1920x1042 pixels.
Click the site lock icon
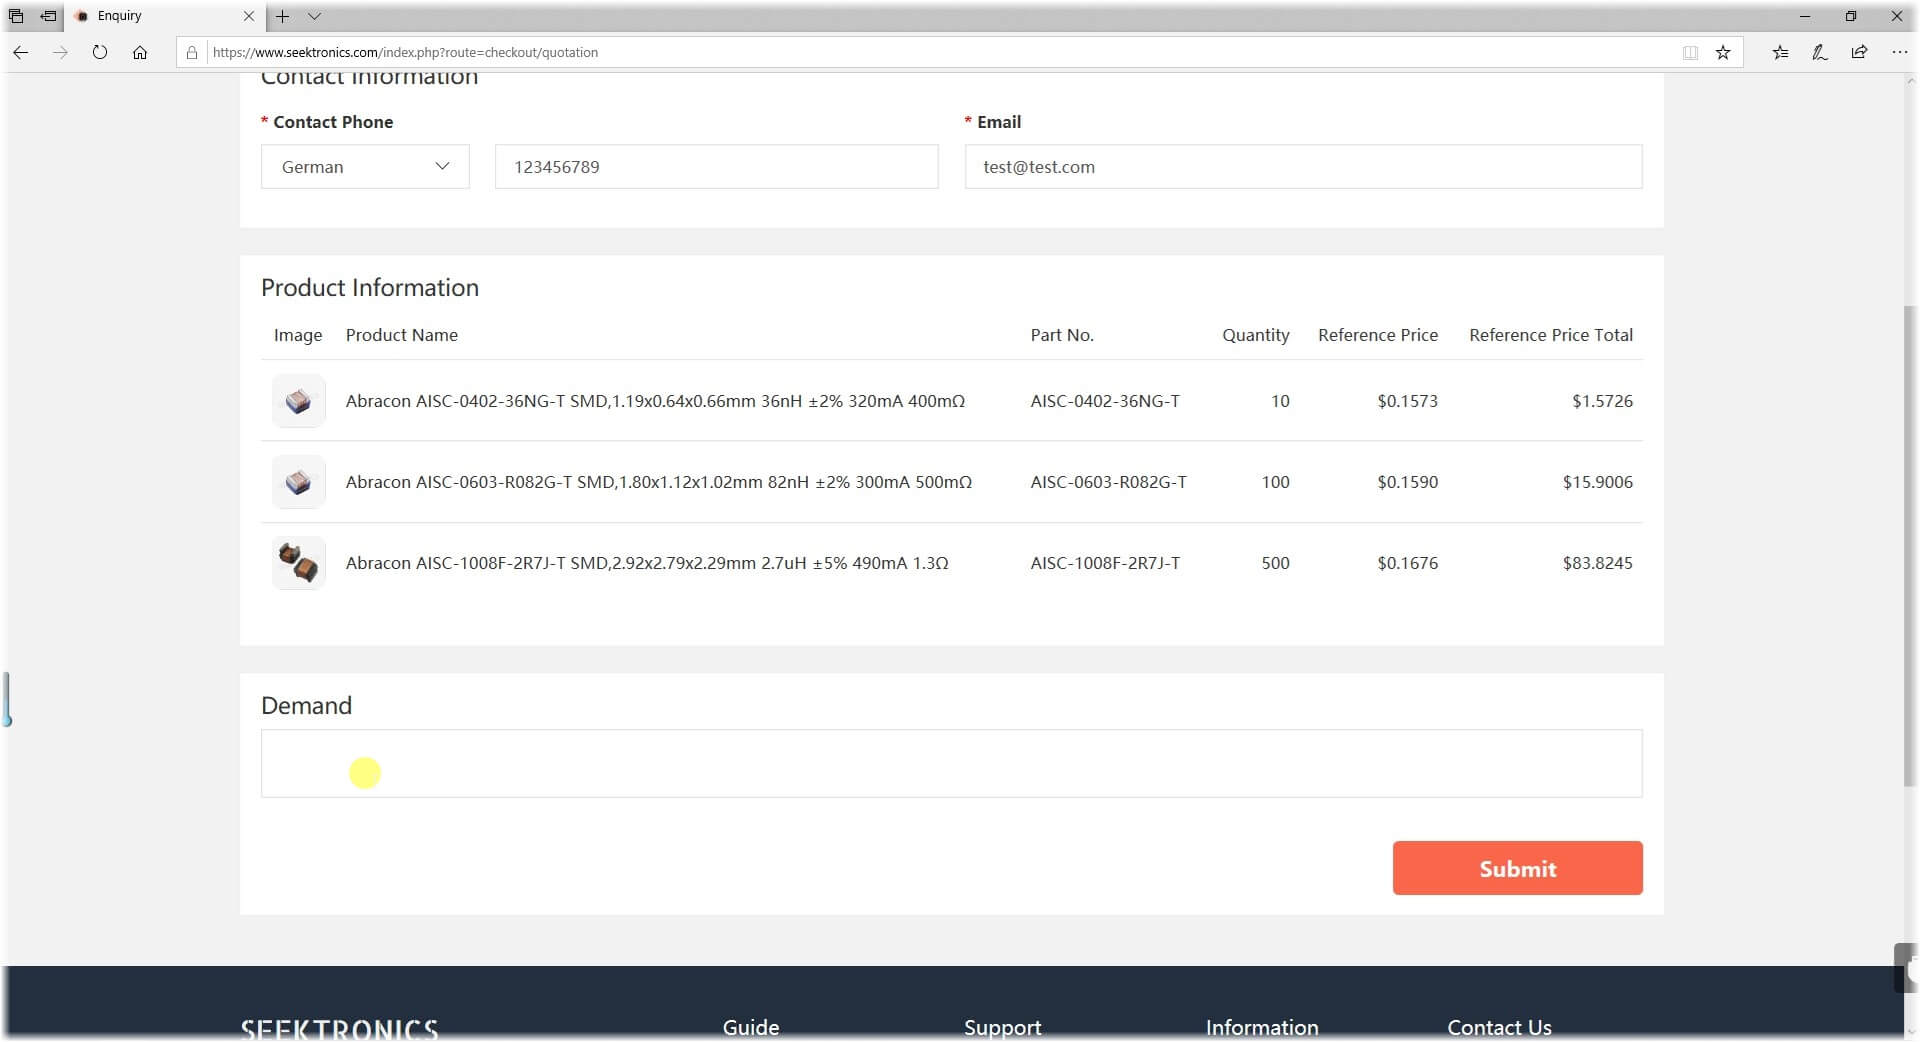point(192,52)
